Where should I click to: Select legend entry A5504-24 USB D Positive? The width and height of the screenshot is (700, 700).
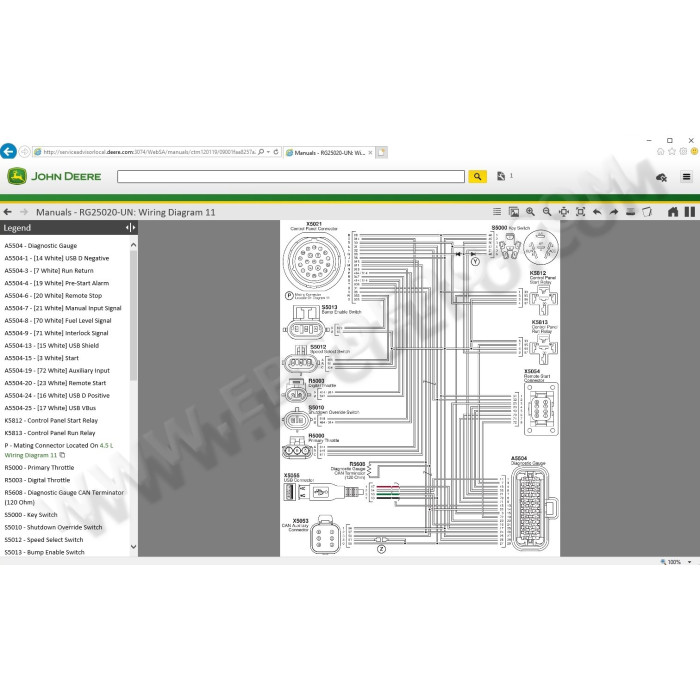57,396
